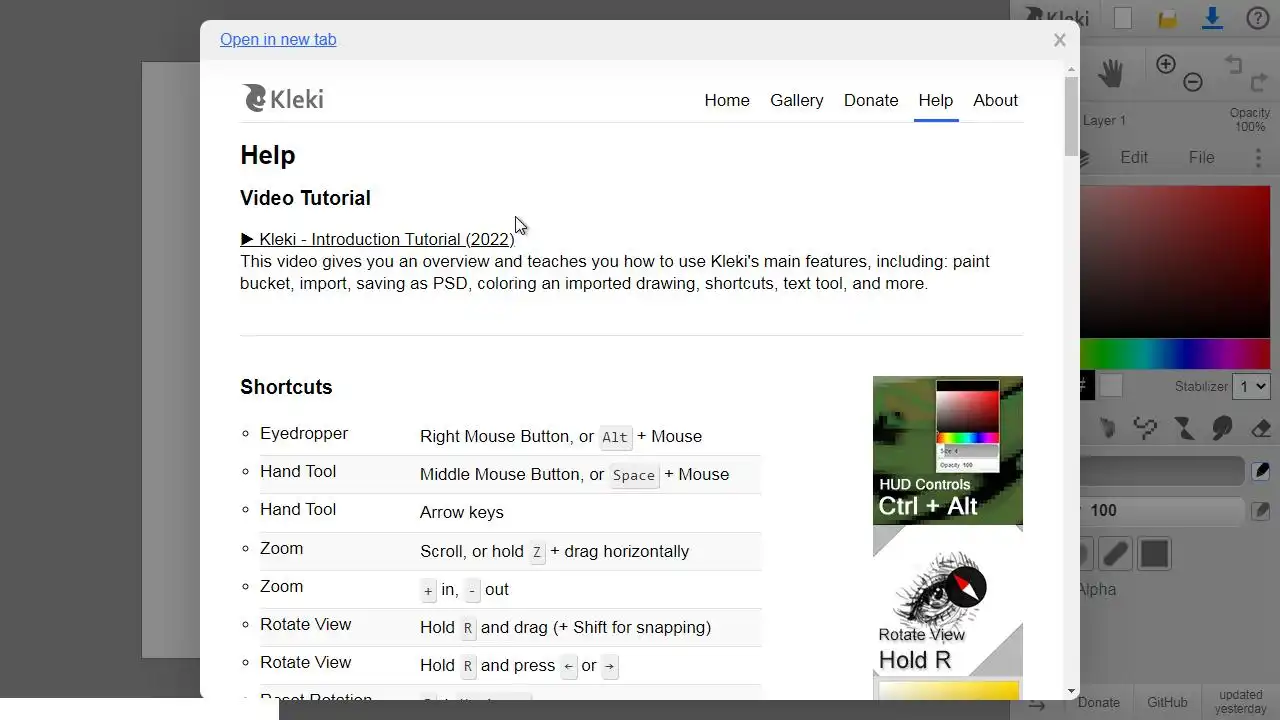1280x720 pixels.
Task: Select the flat pill brush shape button
Action: (x=1116, y=554)
